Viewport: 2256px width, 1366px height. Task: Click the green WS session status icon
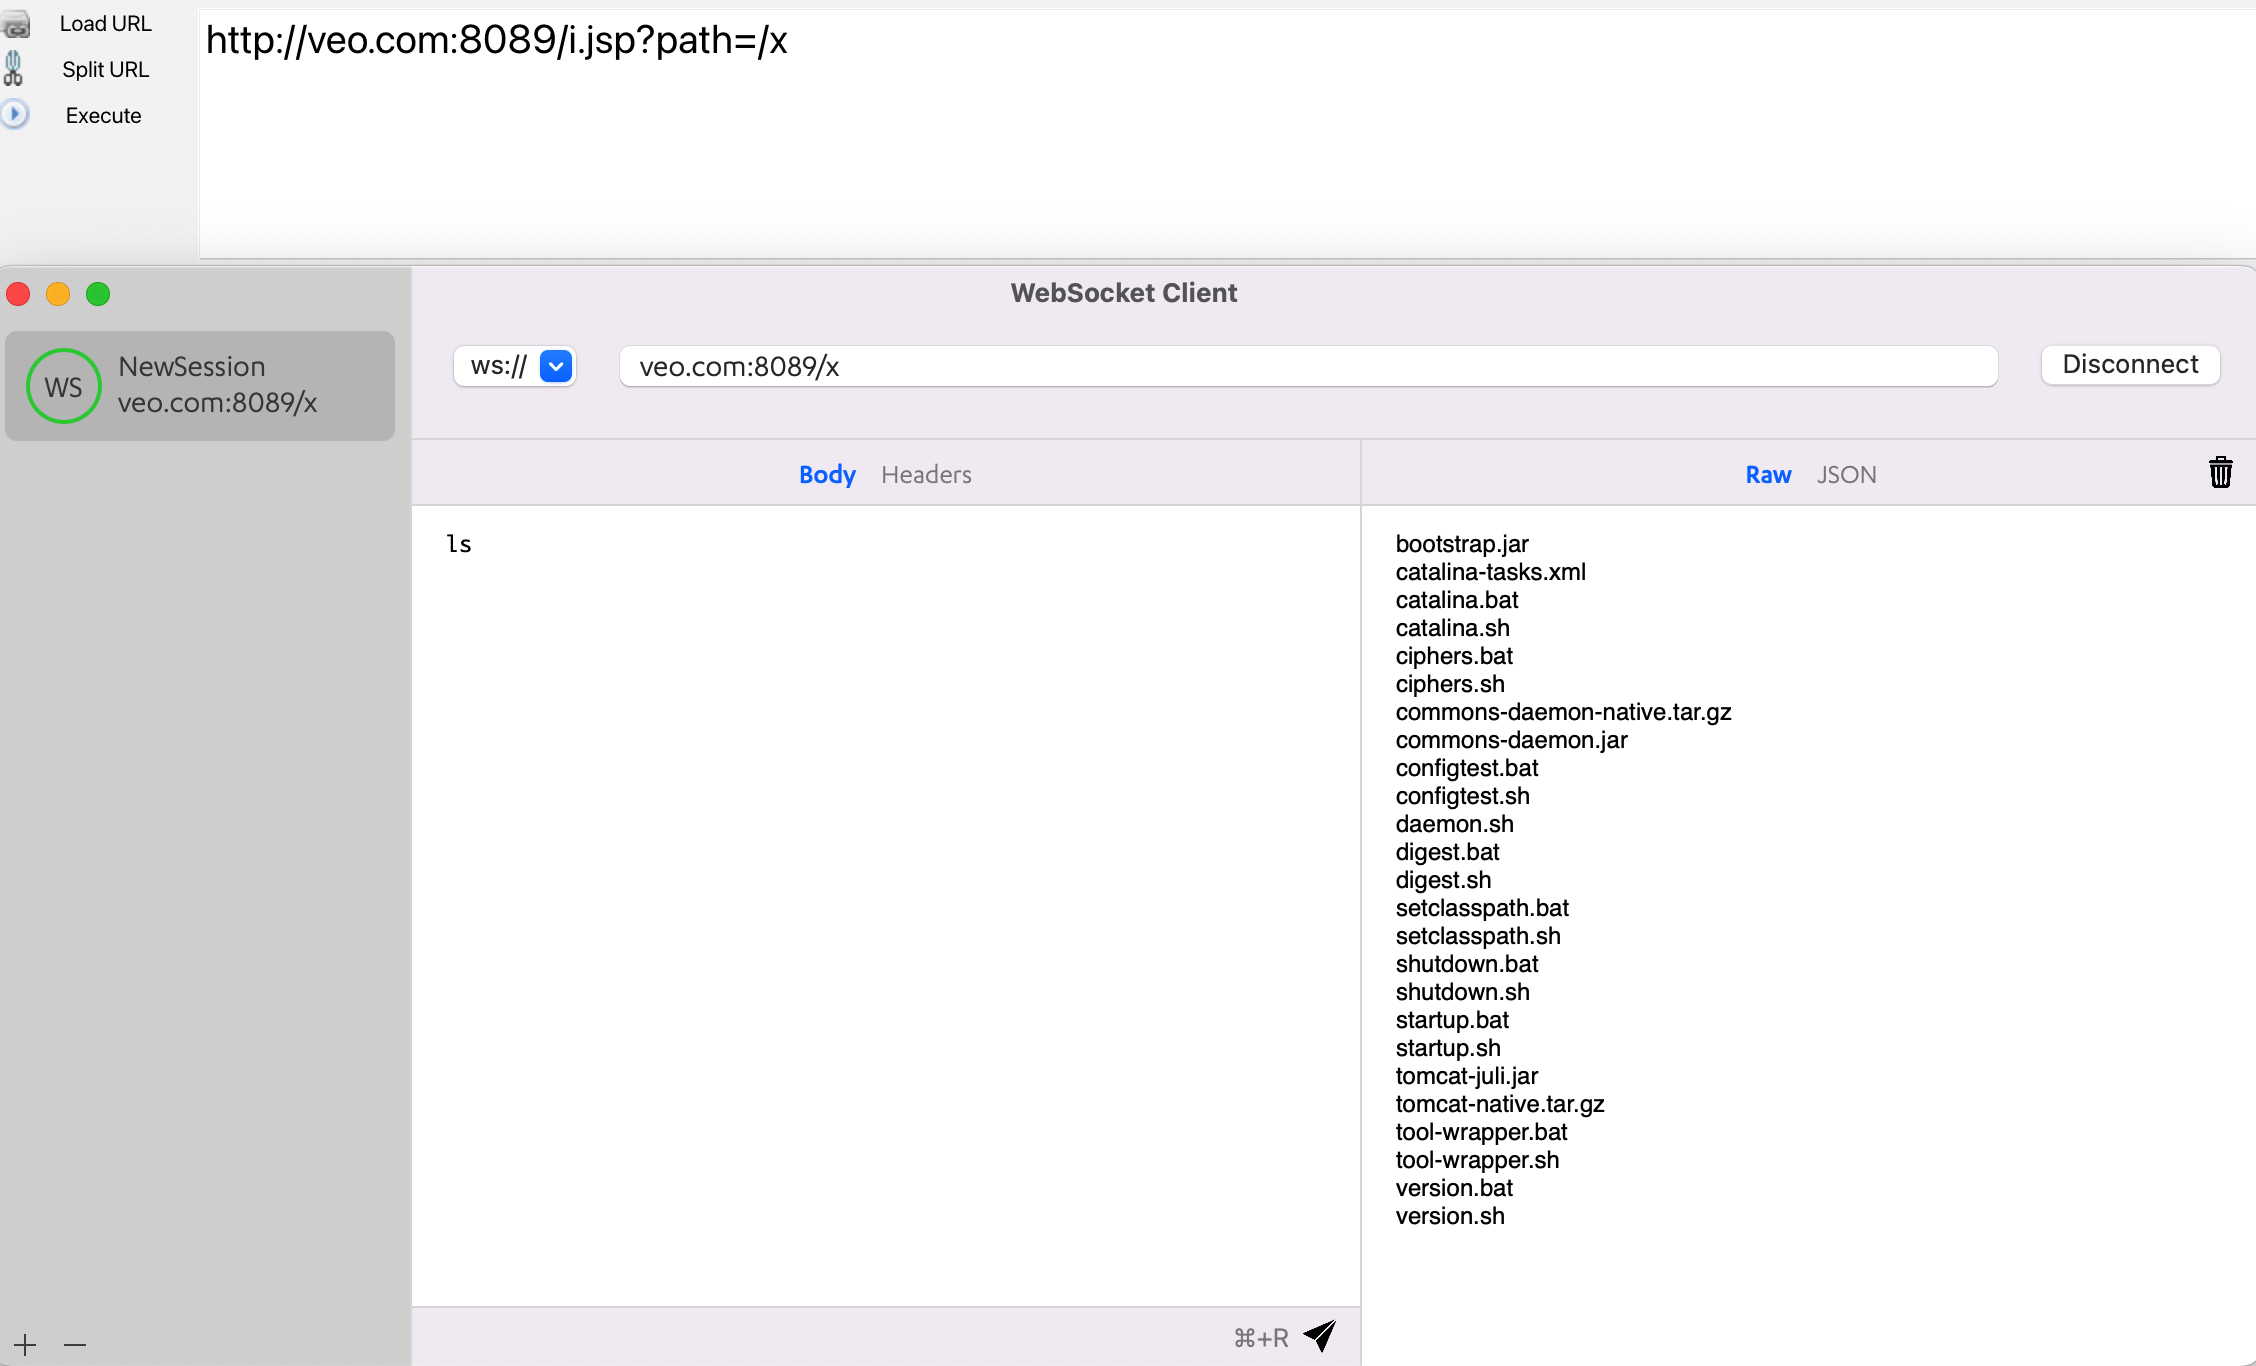63,386
